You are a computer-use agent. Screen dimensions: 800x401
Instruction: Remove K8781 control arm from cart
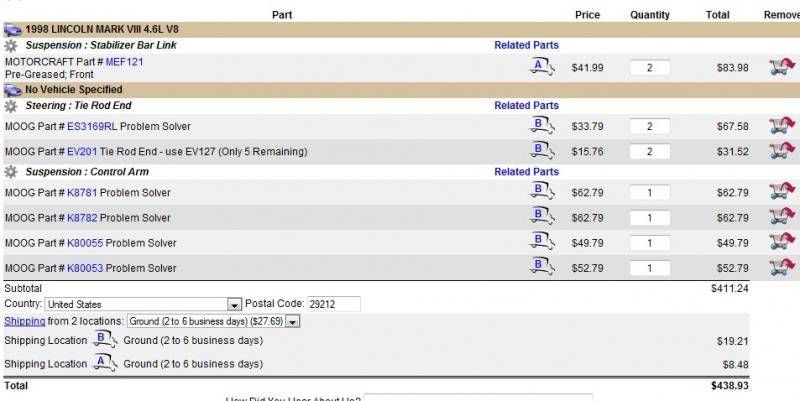pyautogui.click(x=781, y=192)
